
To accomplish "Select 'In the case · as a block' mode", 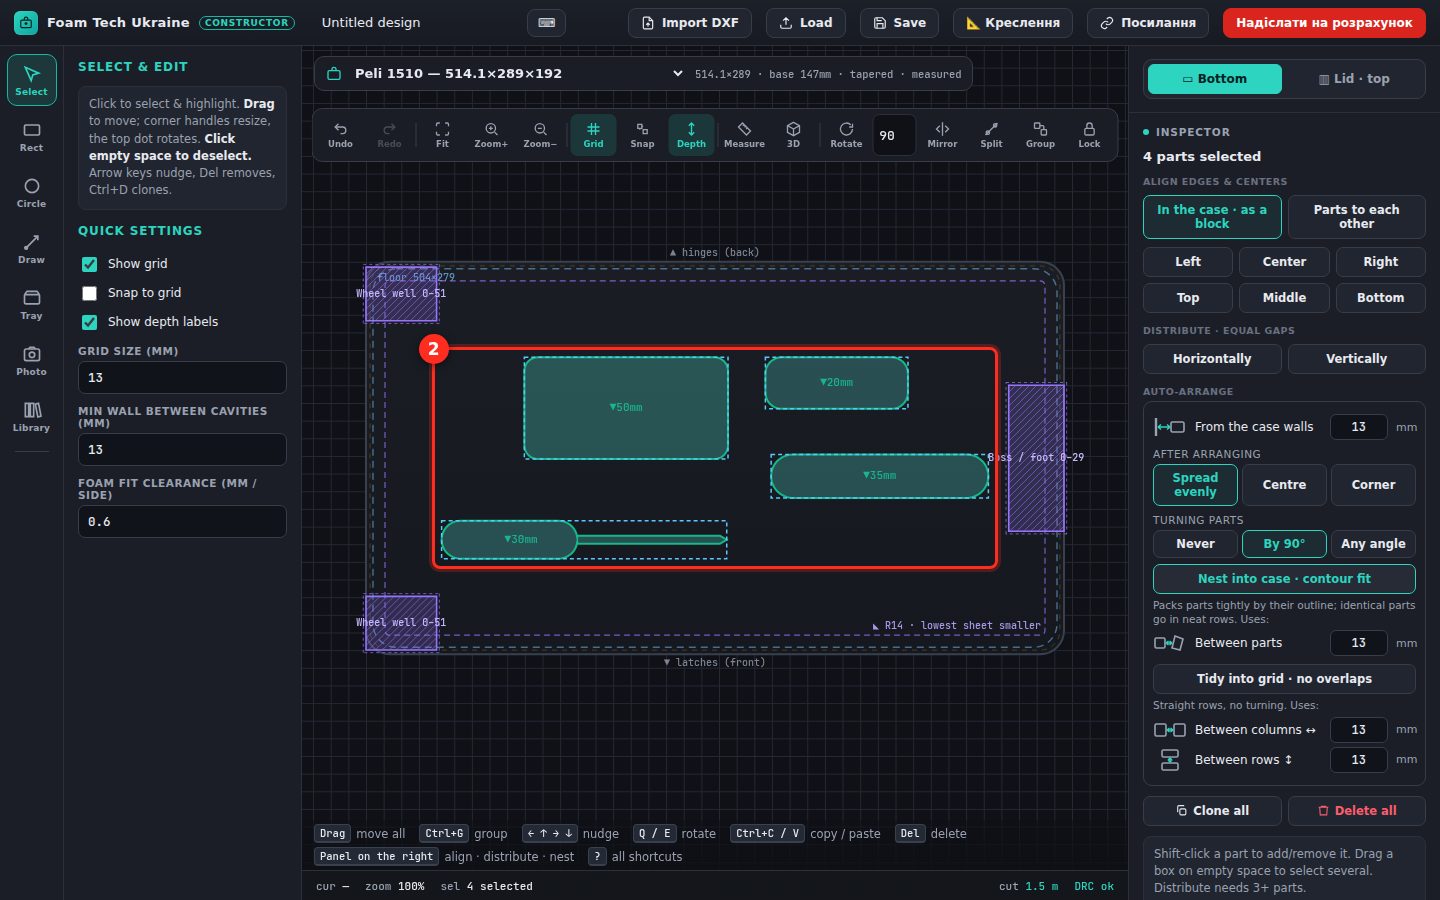I will tap(1212, 217).
